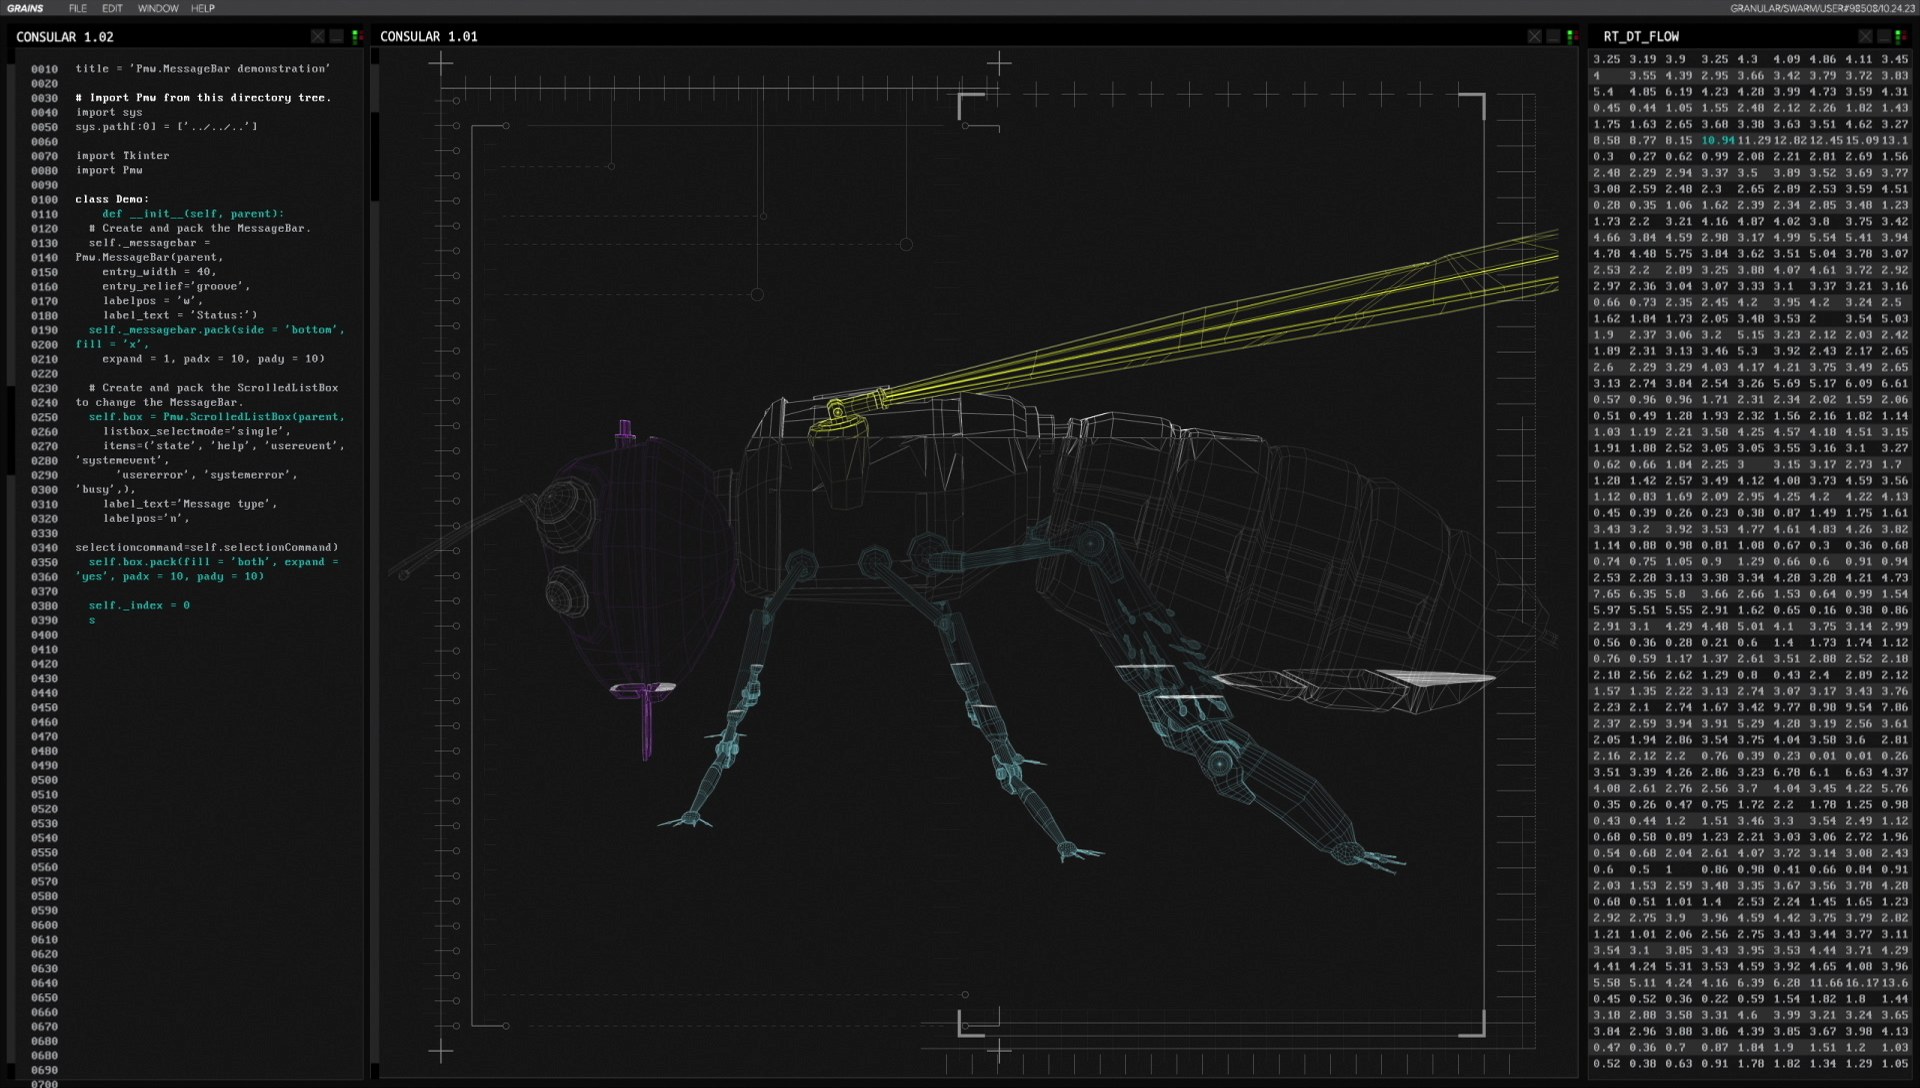
Task: Open the HELP menu
Action: click(x=203, y=8)
